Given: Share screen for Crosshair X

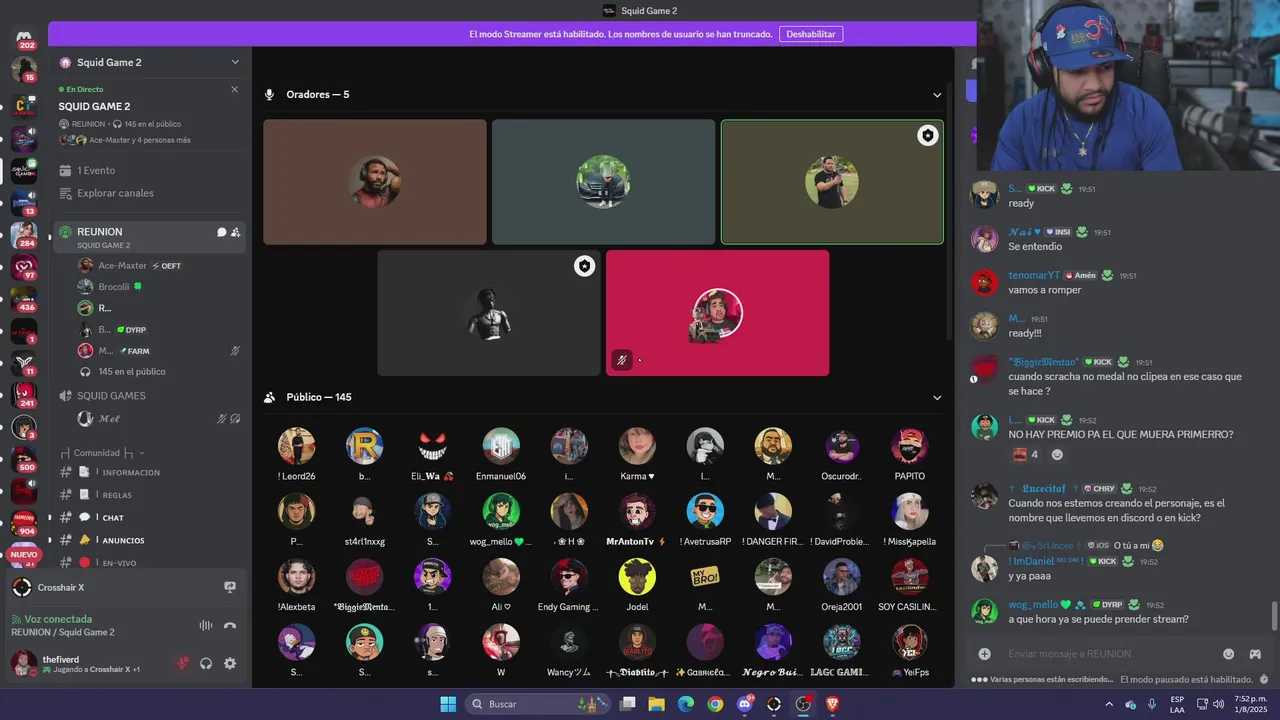Looking at the screenshot, I should (230, 587).
